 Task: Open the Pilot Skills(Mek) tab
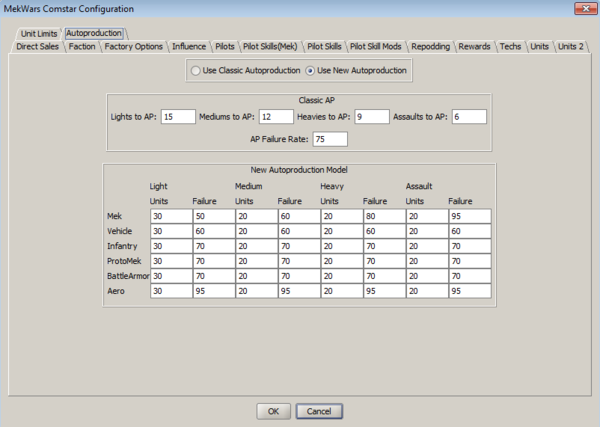pos(270,46)
